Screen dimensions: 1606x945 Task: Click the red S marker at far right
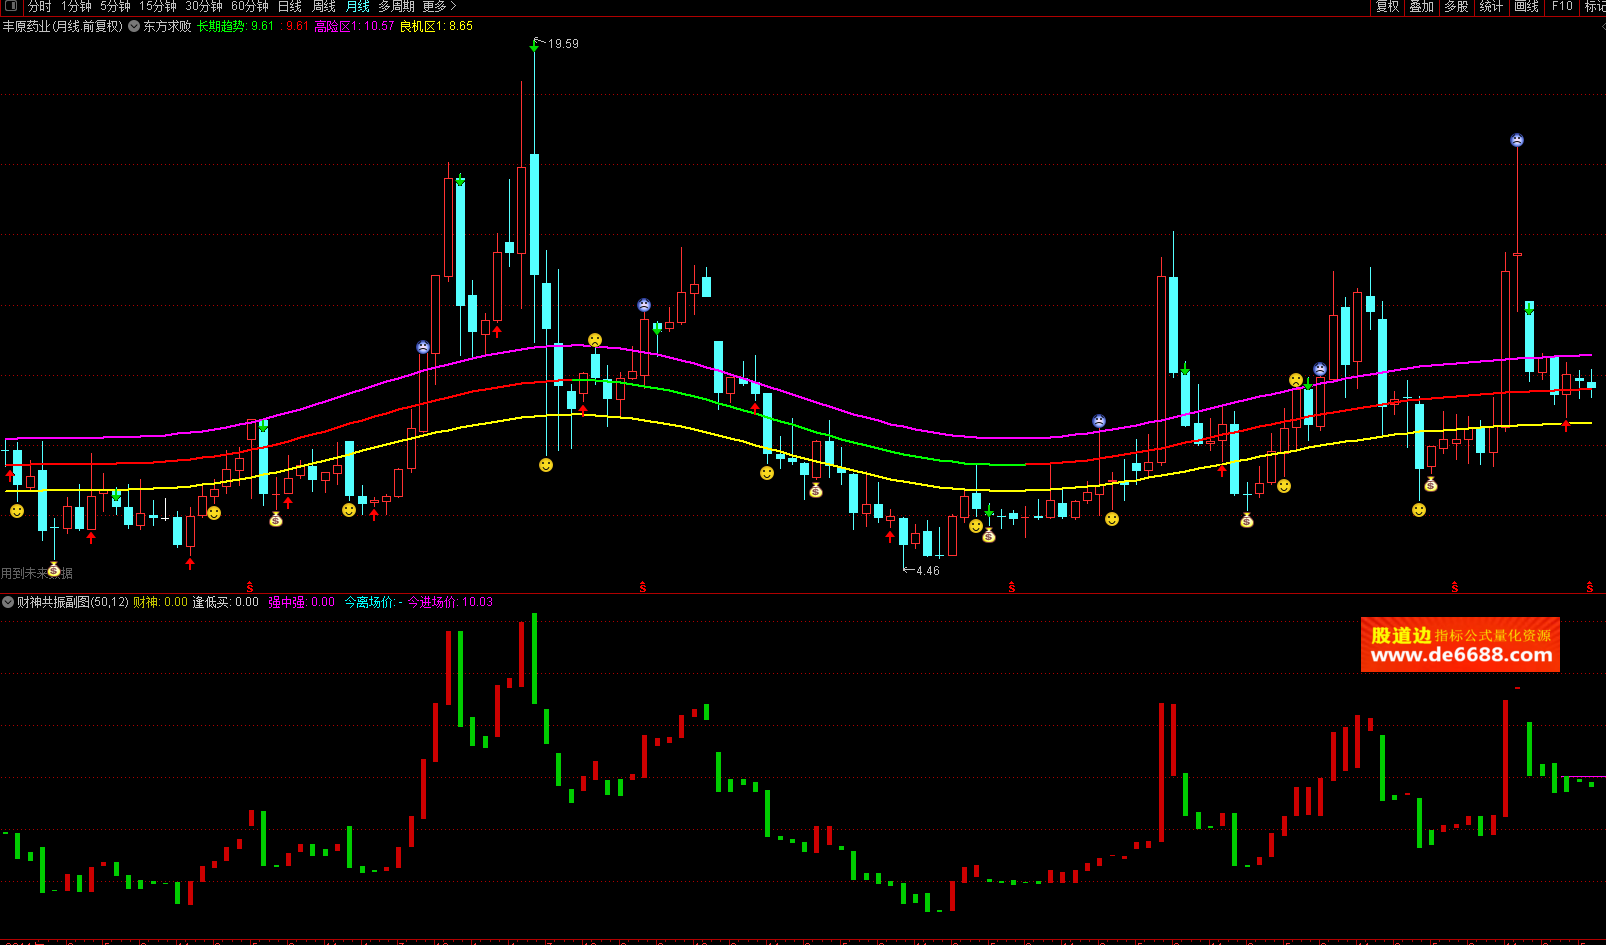1590,587
